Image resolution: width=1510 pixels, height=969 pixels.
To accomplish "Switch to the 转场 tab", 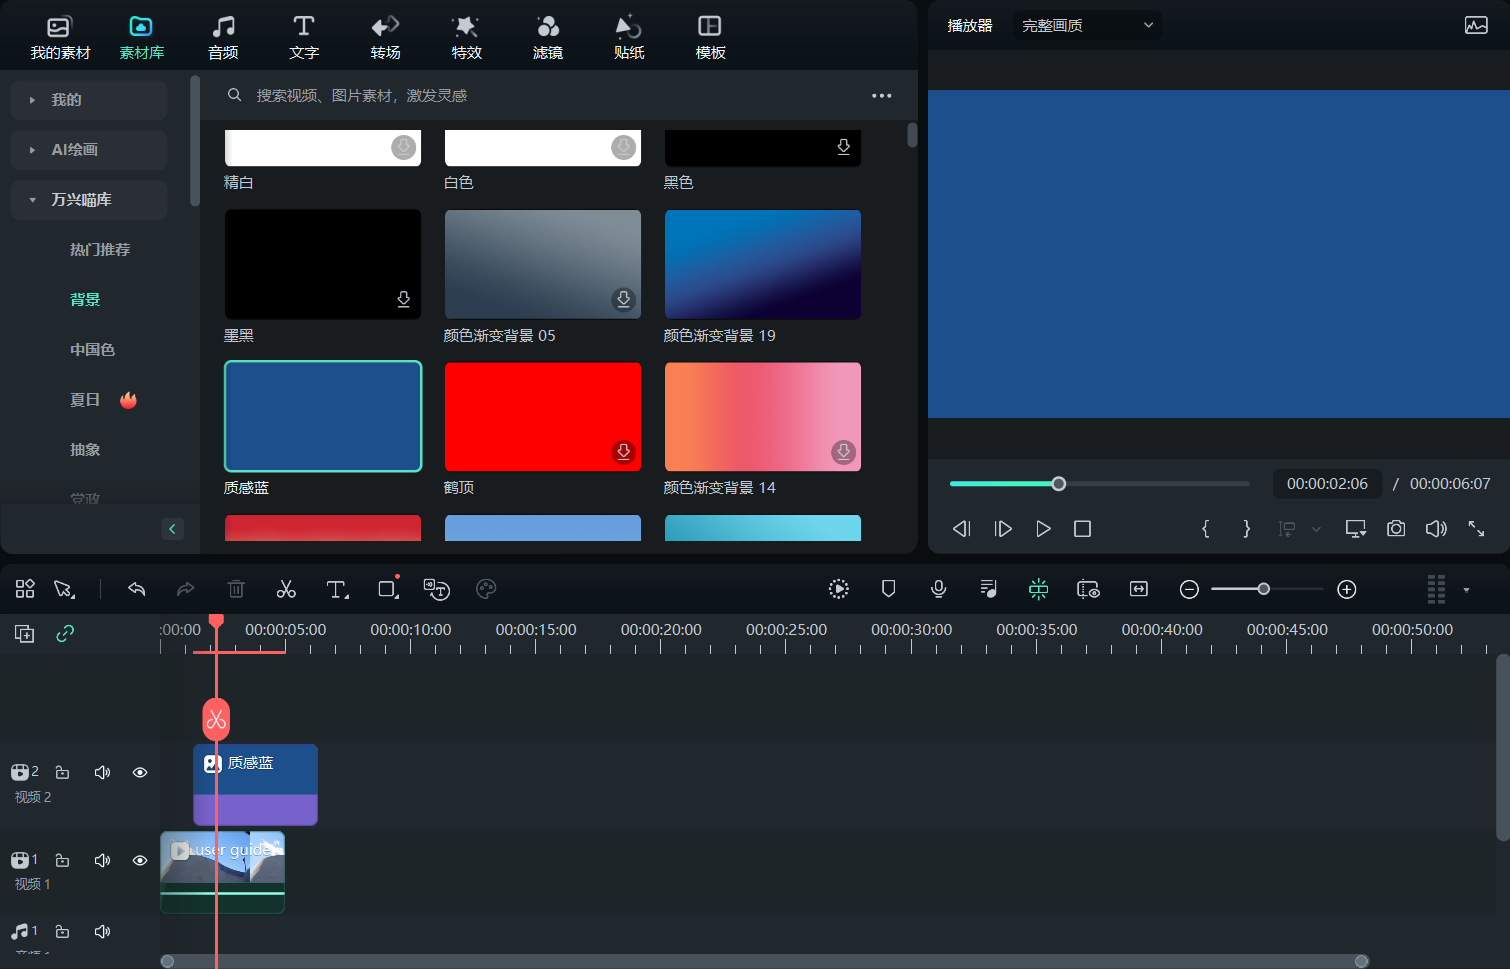I will pos(385,37).
